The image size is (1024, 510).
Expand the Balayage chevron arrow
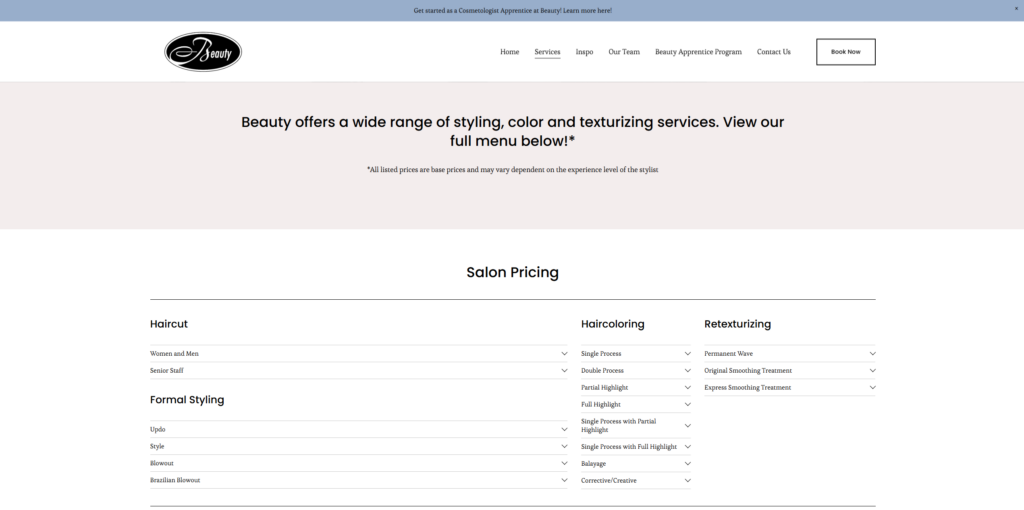click(687, 463)
